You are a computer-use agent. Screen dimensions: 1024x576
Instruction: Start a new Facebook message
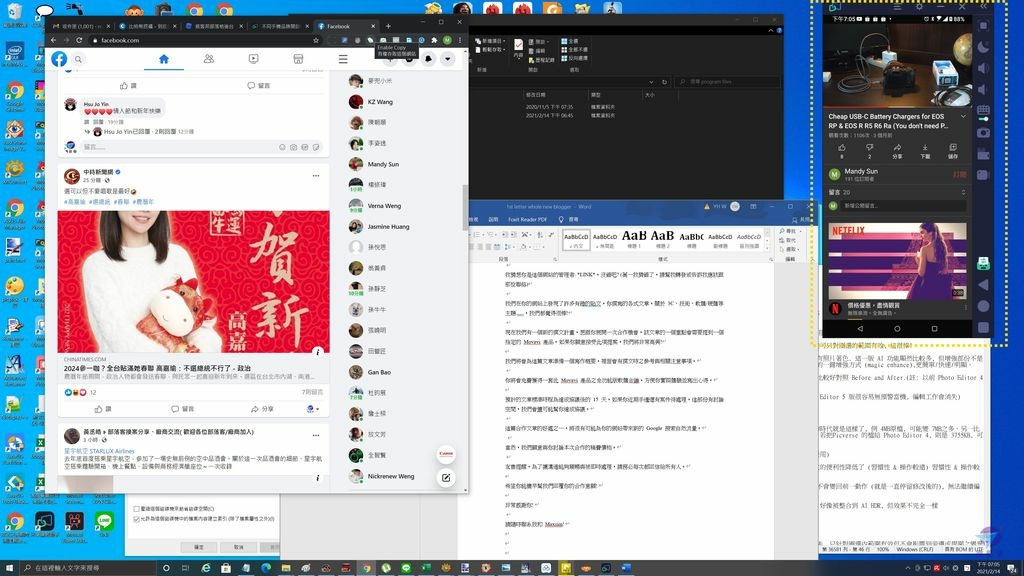tap(446, 477)
